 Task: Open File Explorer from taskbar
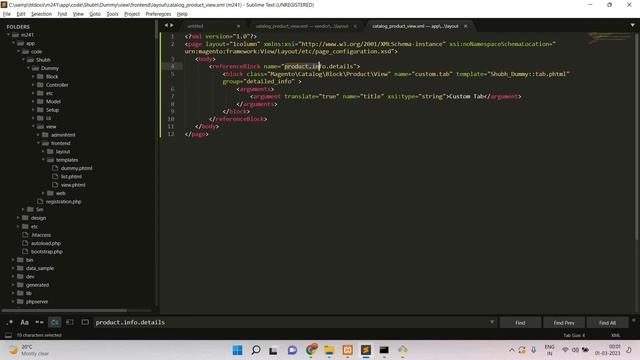(329, 350)
